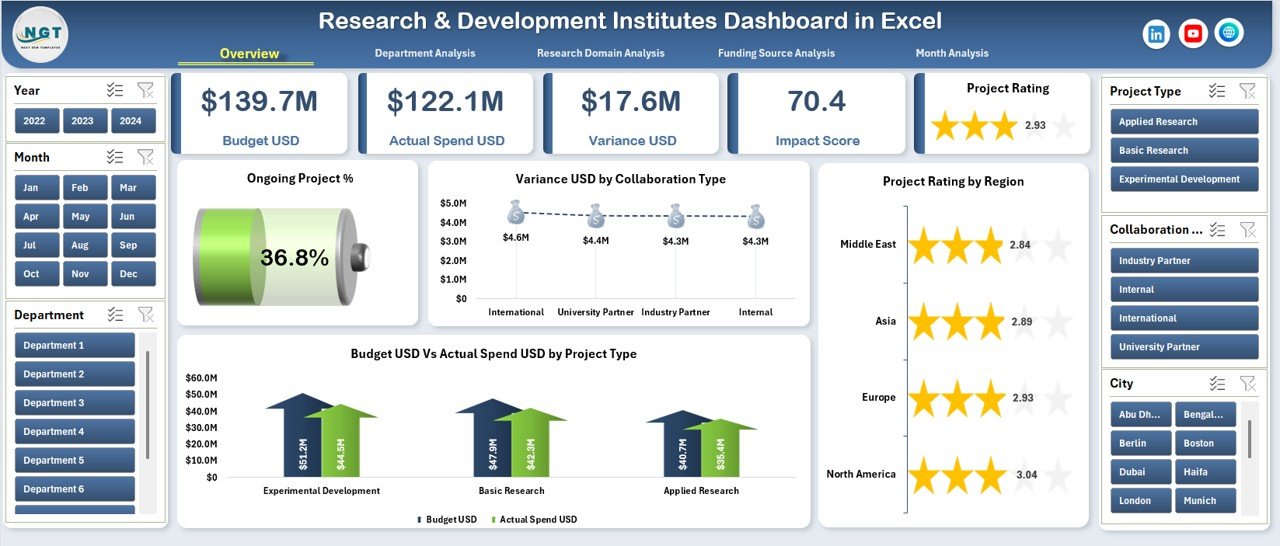The image size is (1280, 546).
Task: Toggle multi-select on Department slicer
Action: coord(115,314)
